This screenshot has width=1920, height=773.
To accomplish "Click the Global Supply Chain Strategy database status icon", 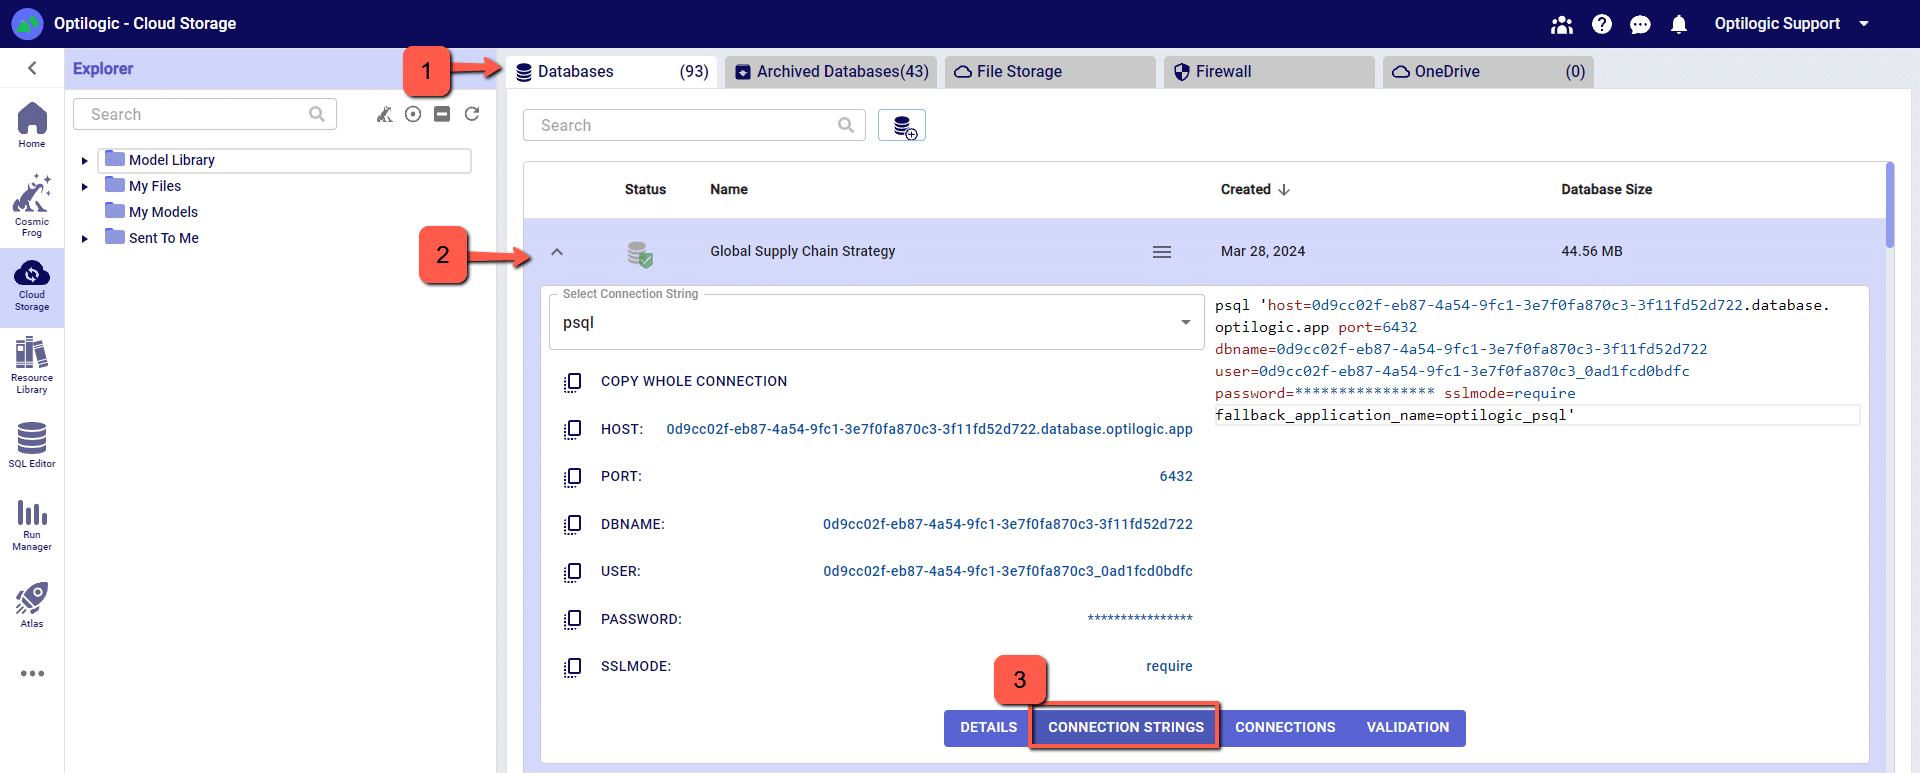I will tap(640, 253).
